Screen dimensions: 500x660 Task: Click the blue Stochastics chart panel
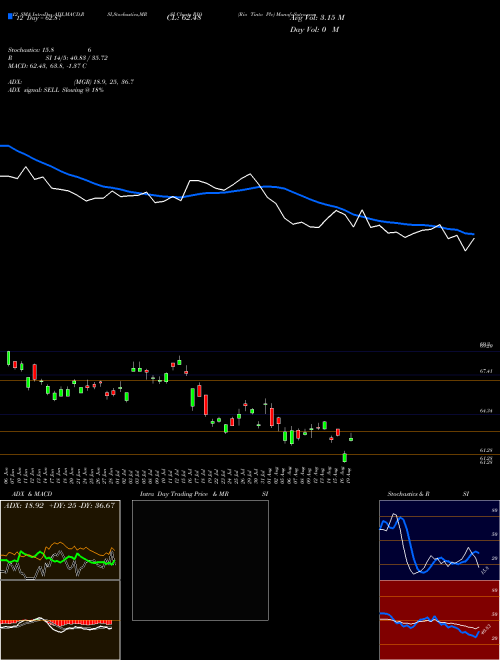[439, 540]
